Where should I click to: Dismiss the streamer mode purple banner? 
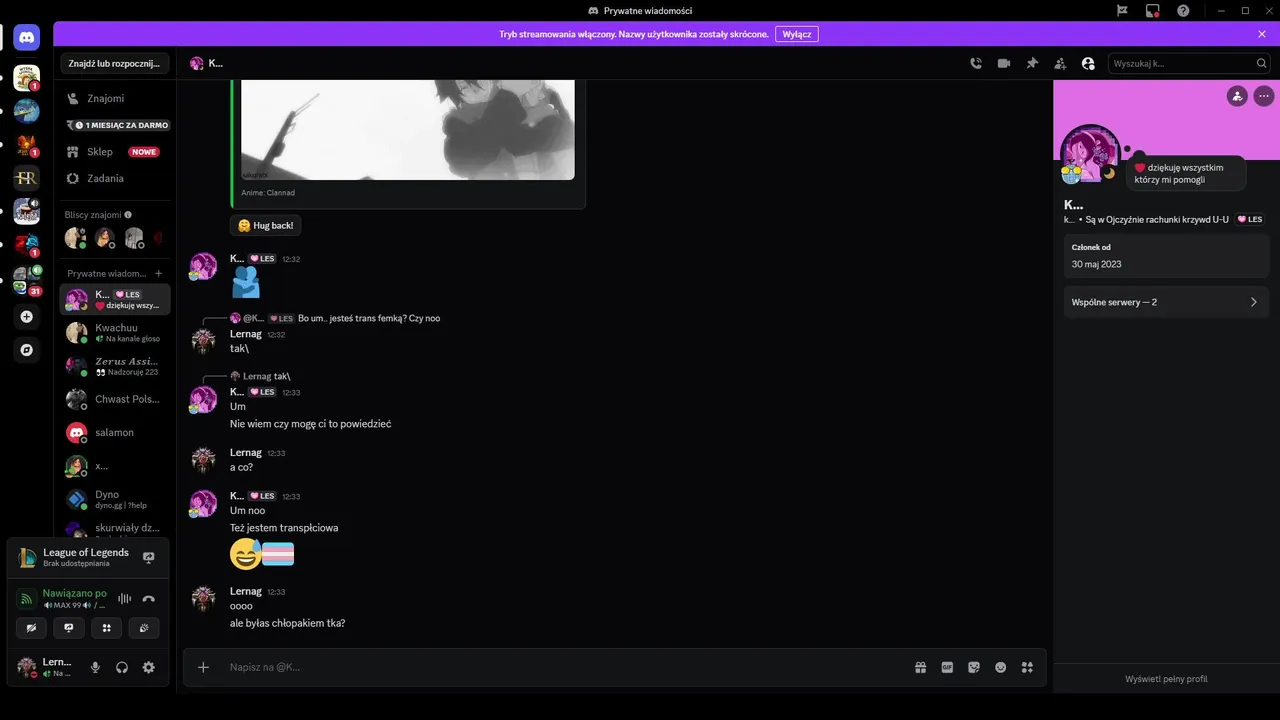tap(1262, 34)
